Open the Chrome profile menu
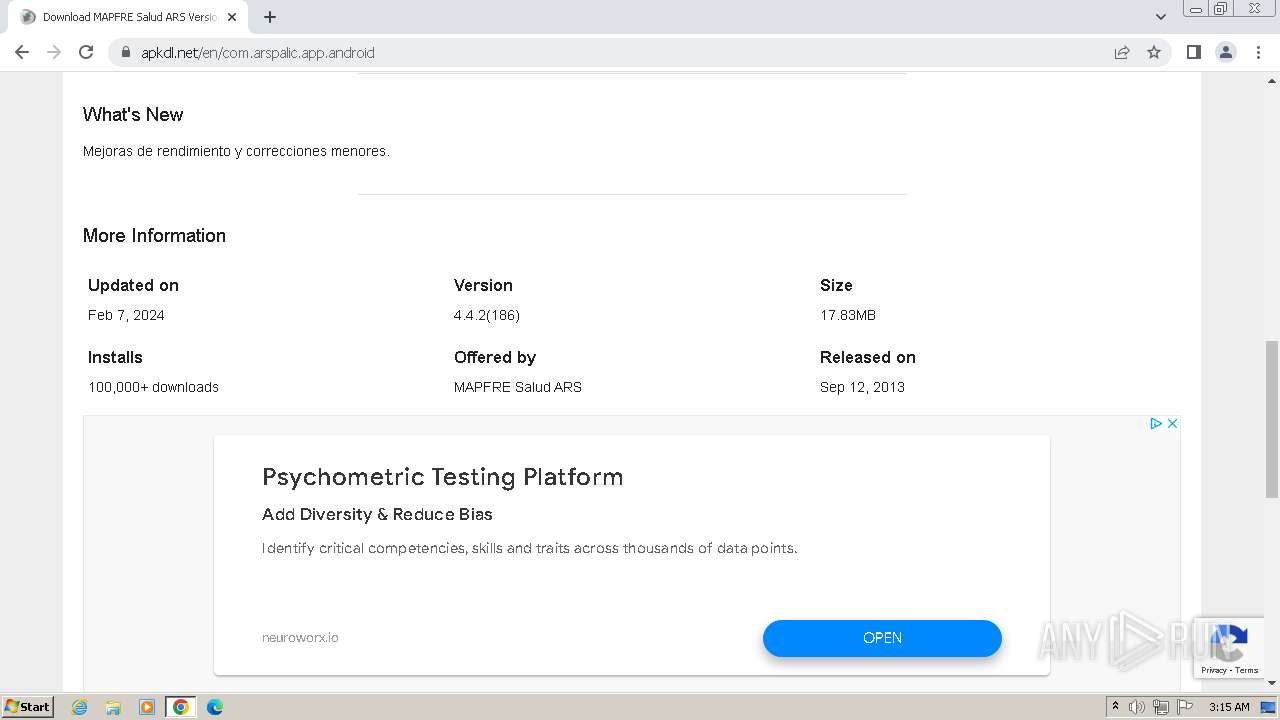This screenshot has width=1280, height=720. (x=1226, y=52)
